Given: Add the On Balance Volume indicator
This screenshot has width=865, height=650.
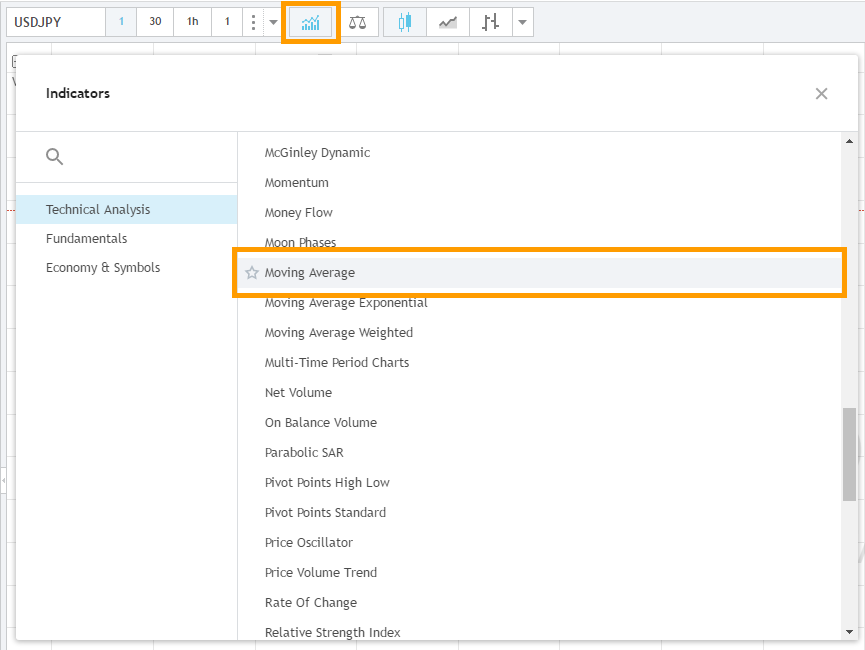Looking at the screenshot, I should tap(539, 423).
